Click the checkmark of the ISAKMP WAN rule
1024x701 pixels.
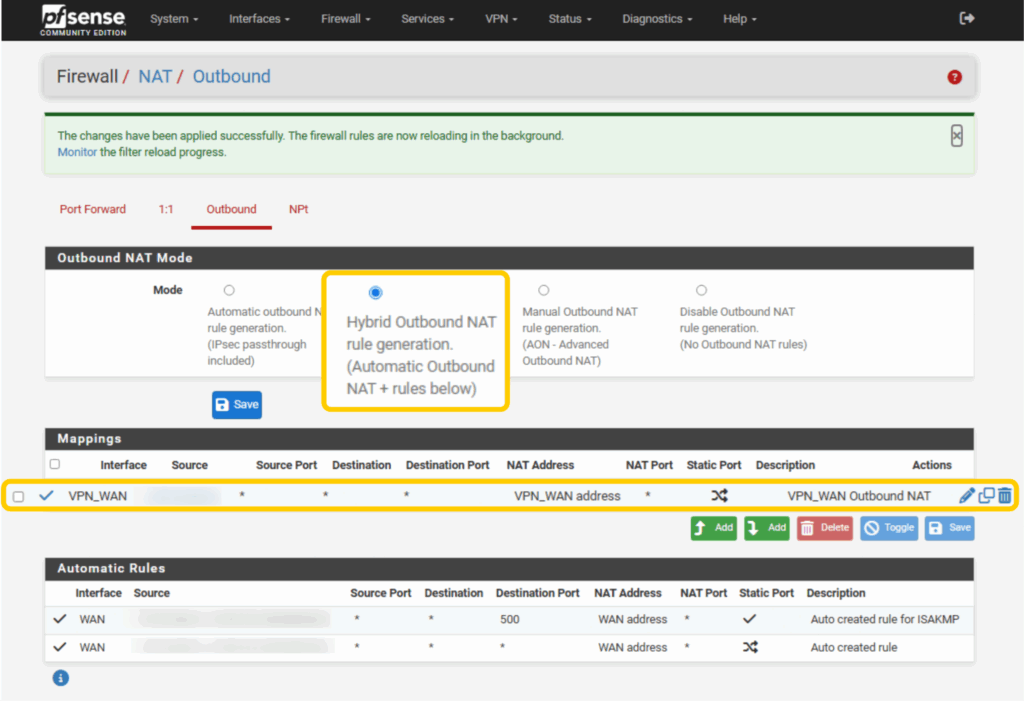[60, 618]
